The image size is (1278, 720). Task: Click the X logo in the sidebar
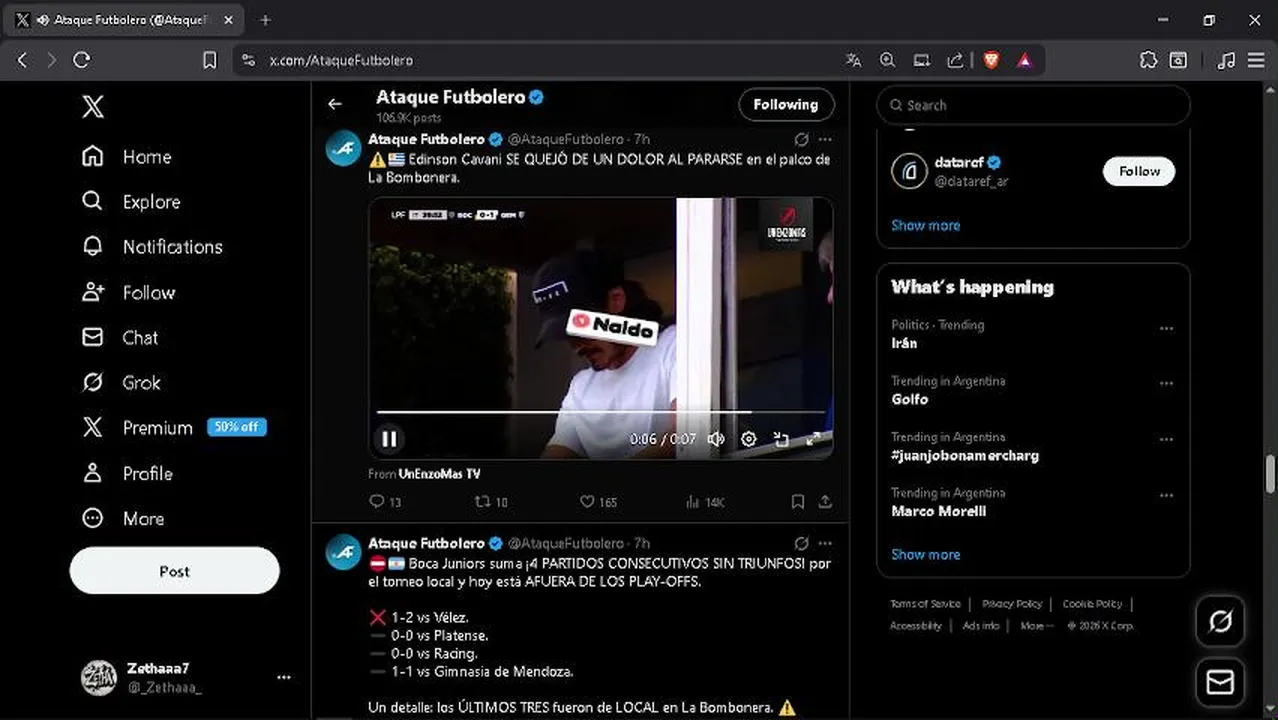coord(93,106)
